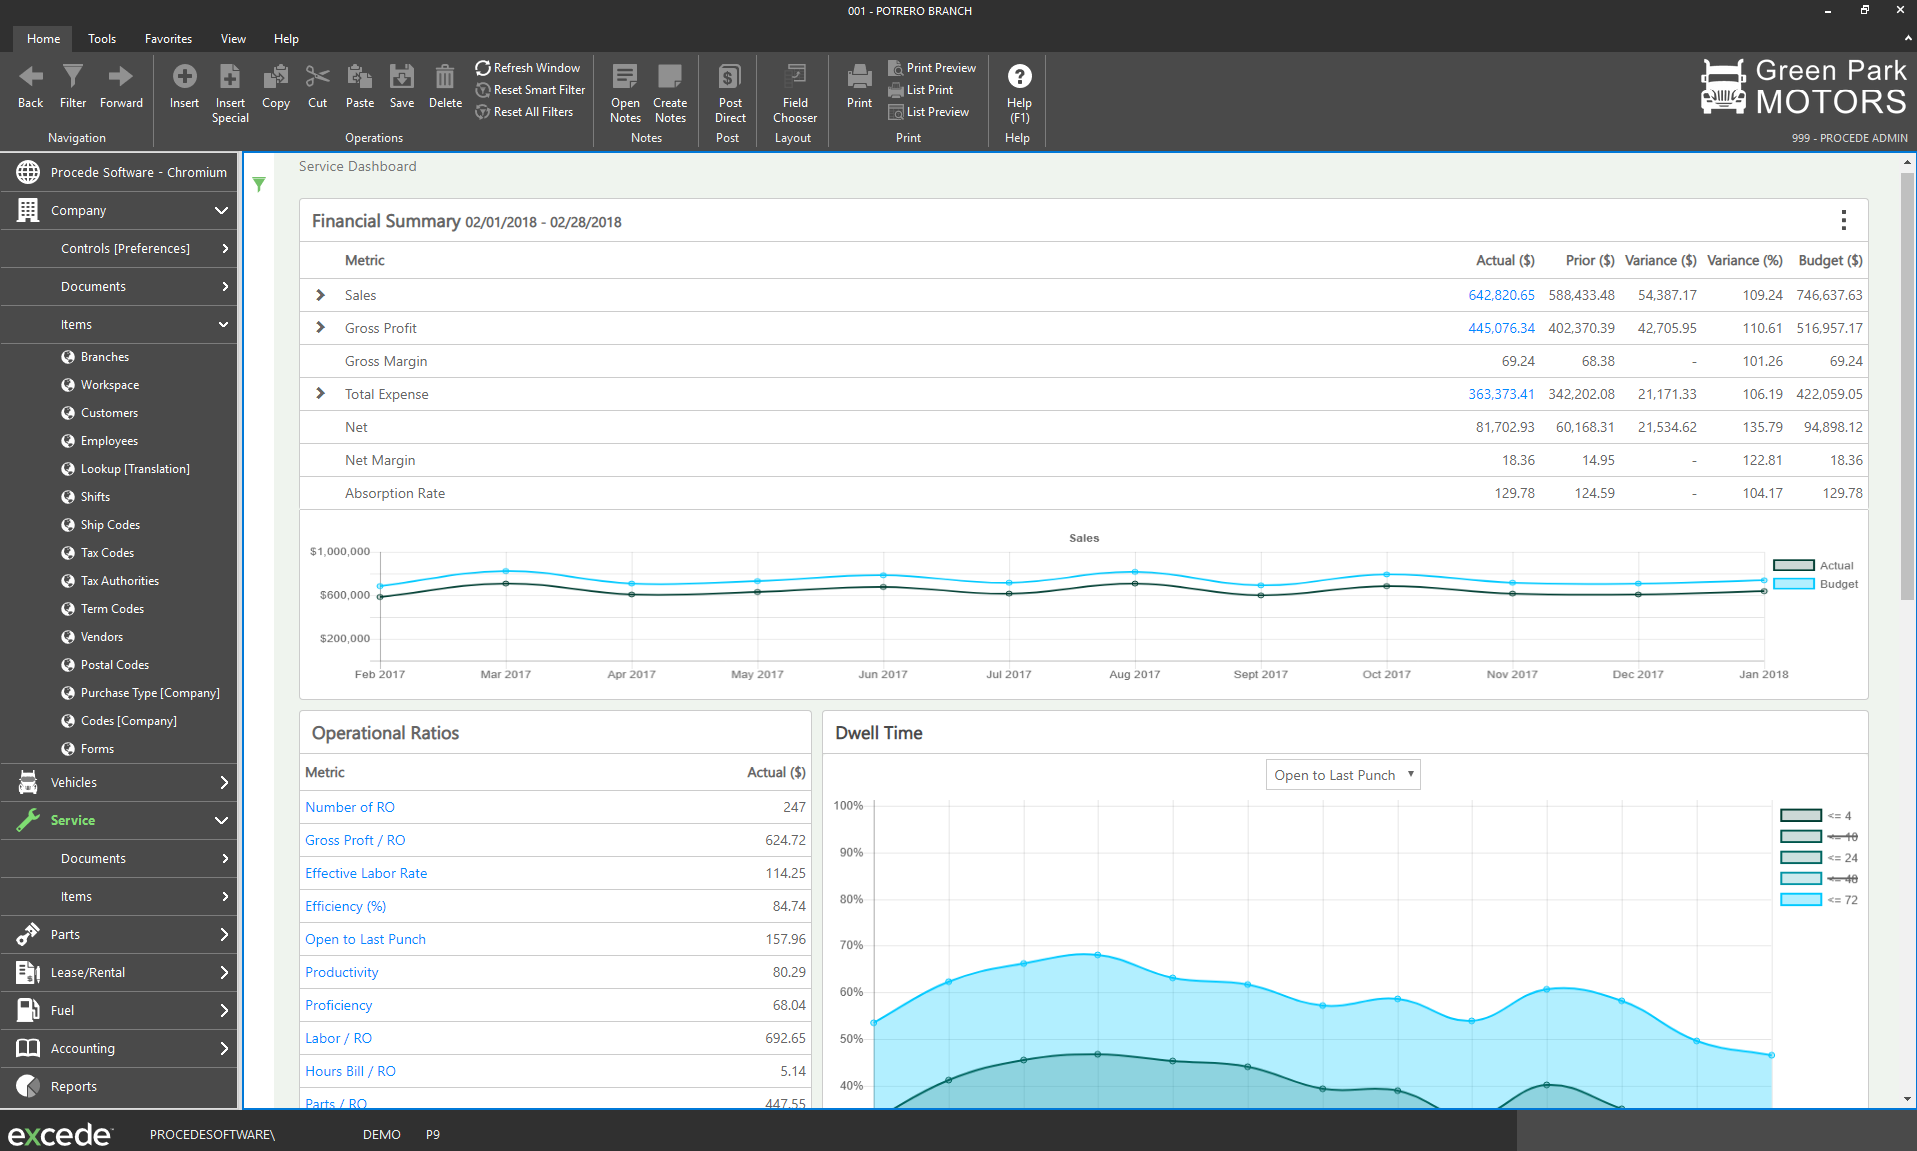Click the smart filter funnel icon
The width and height of the screenshot is (1917, 1151).
(259, 185)
